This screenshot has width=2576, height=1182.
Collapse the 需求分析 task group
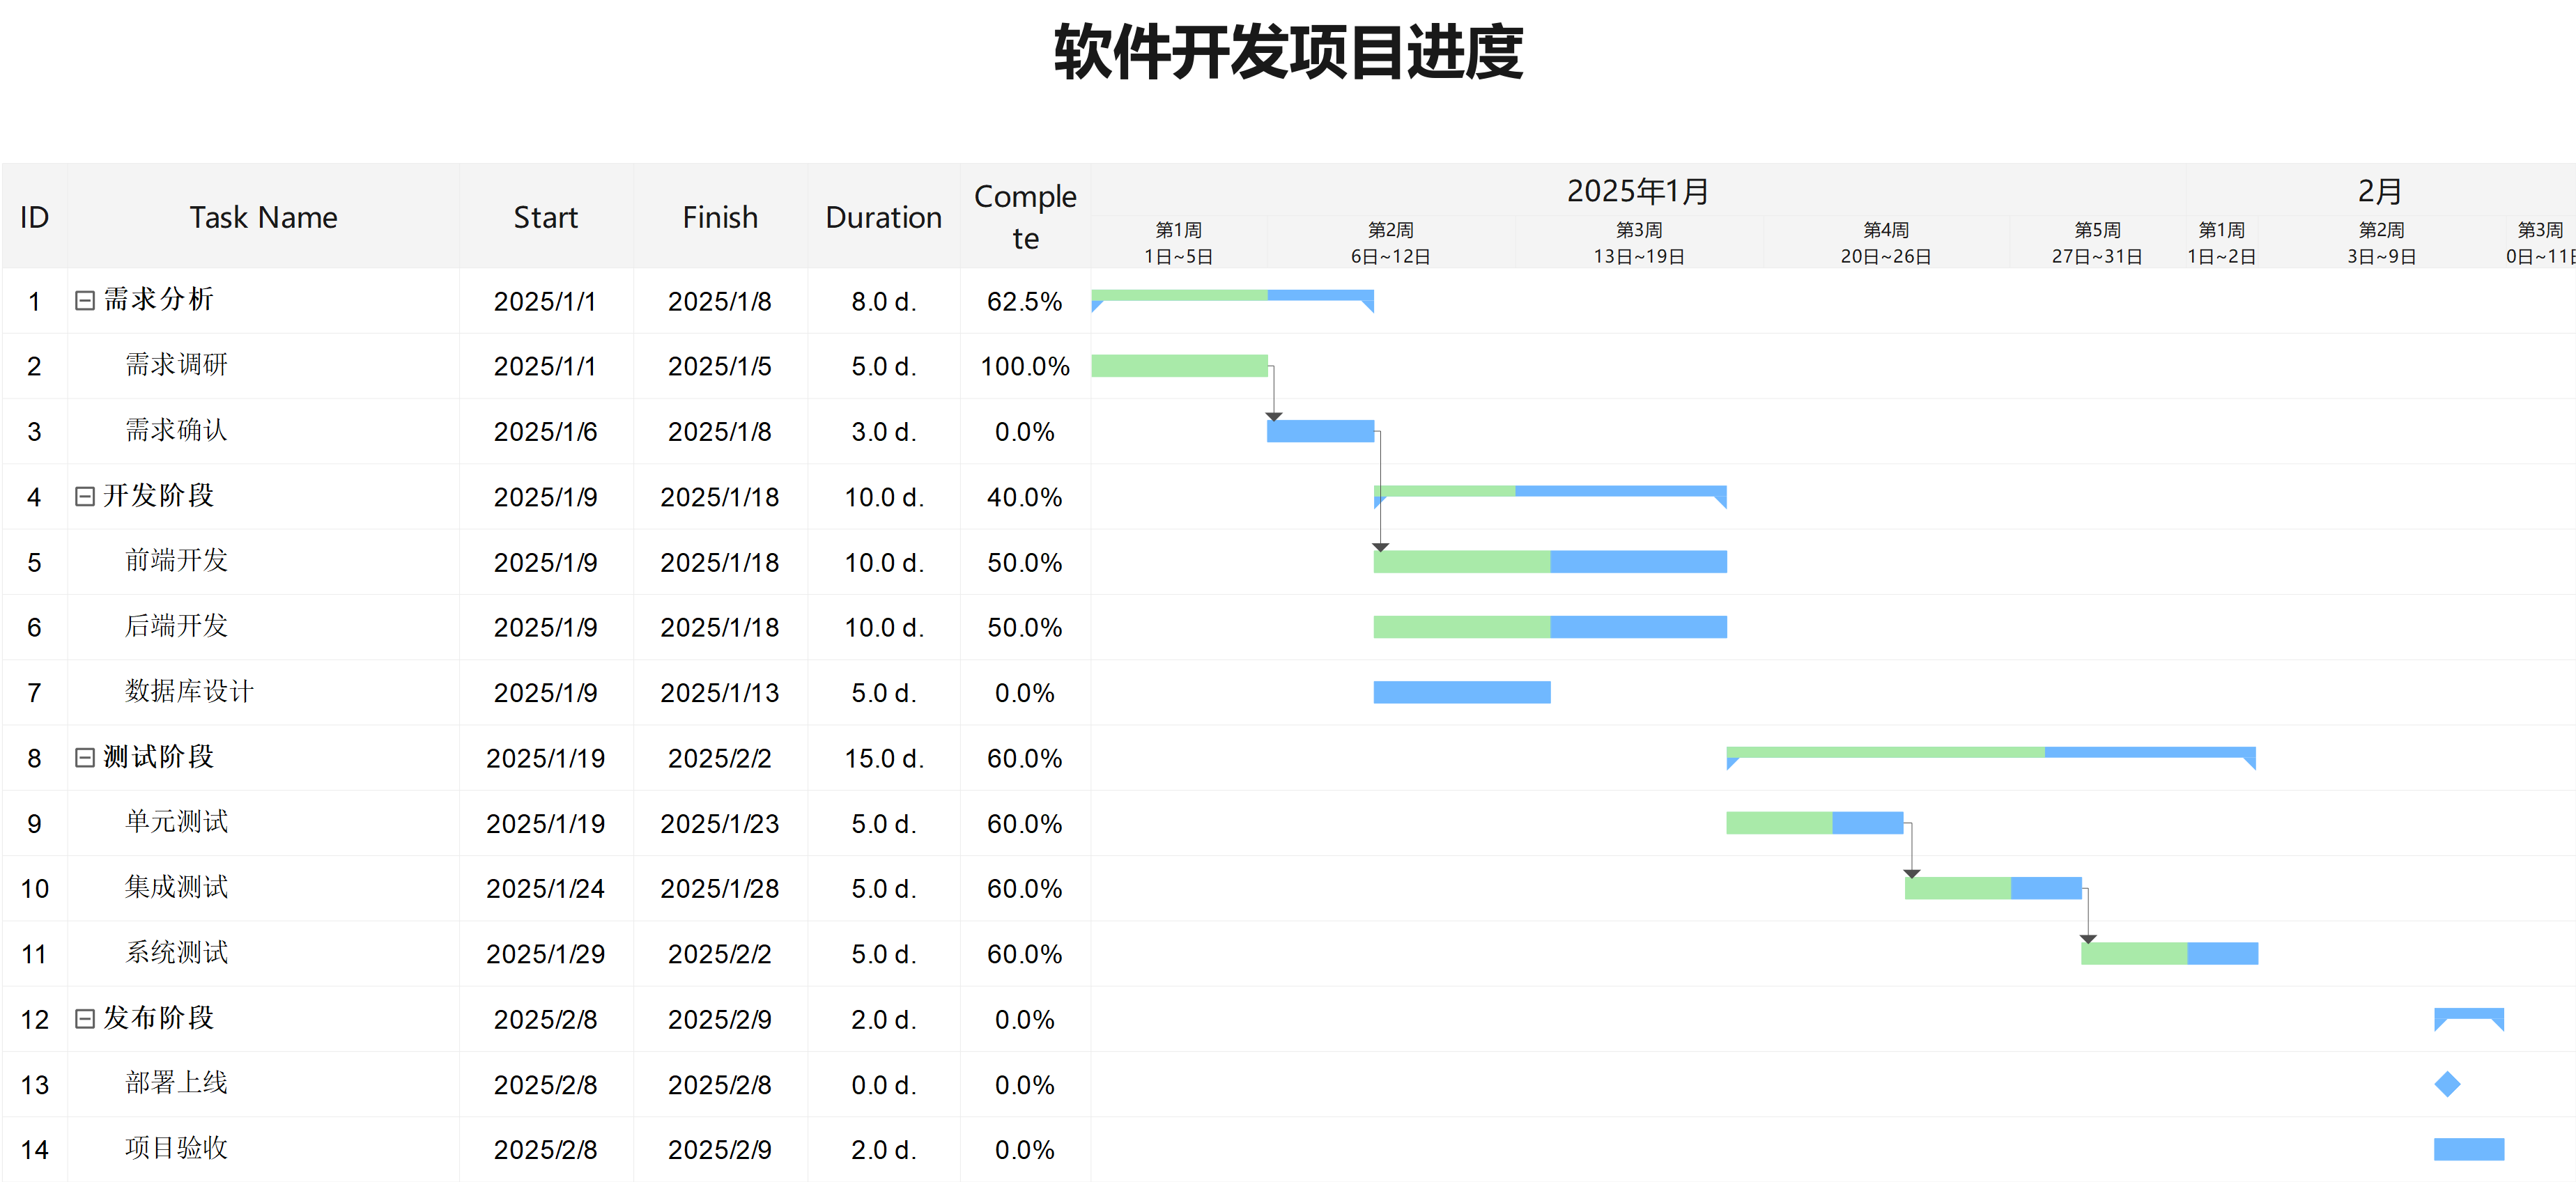pyautogui.click(x=85, y=300)
